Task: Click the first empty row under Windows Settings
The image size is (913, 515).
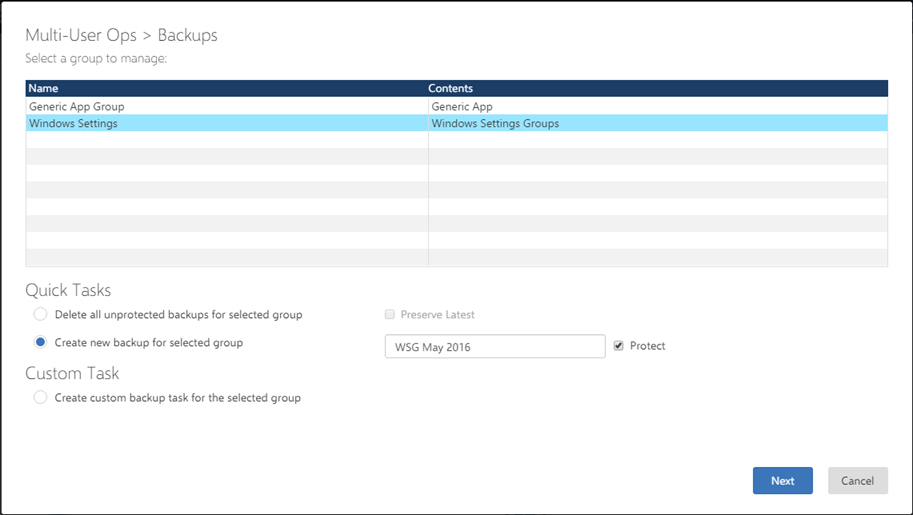Action: coord(226,140)
